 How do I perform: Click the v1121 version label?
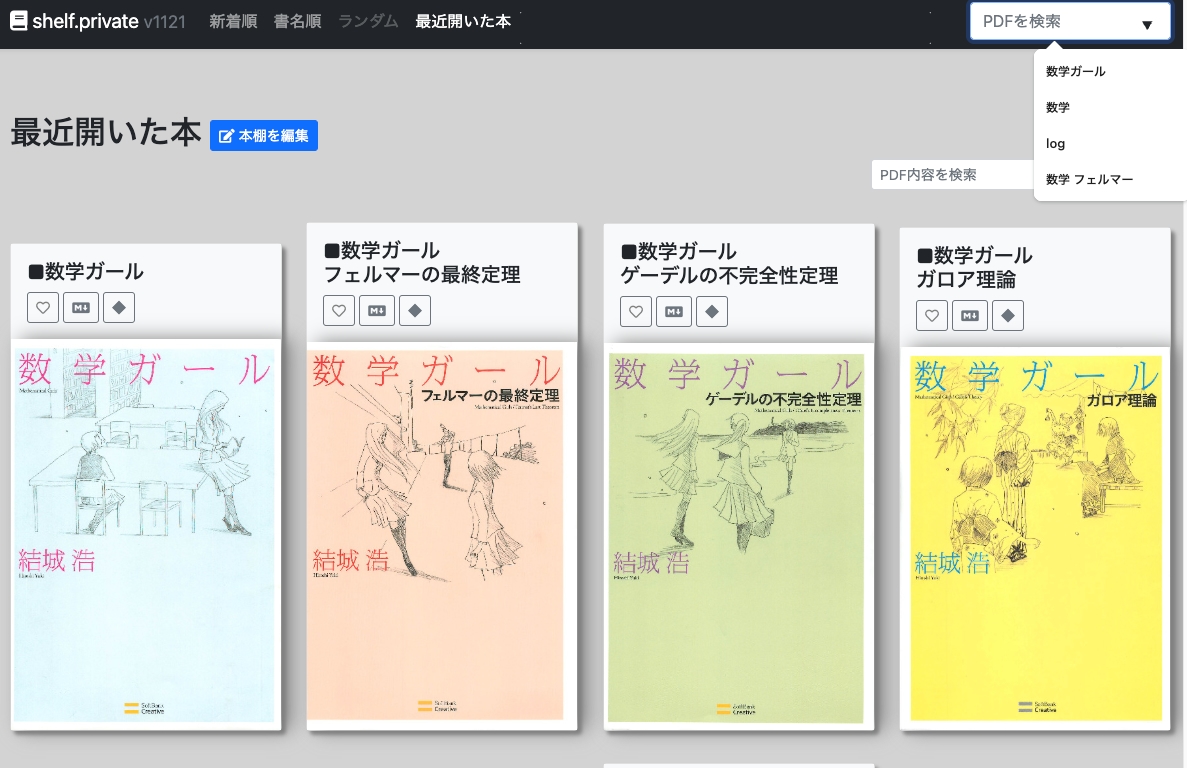click(164, 22)
